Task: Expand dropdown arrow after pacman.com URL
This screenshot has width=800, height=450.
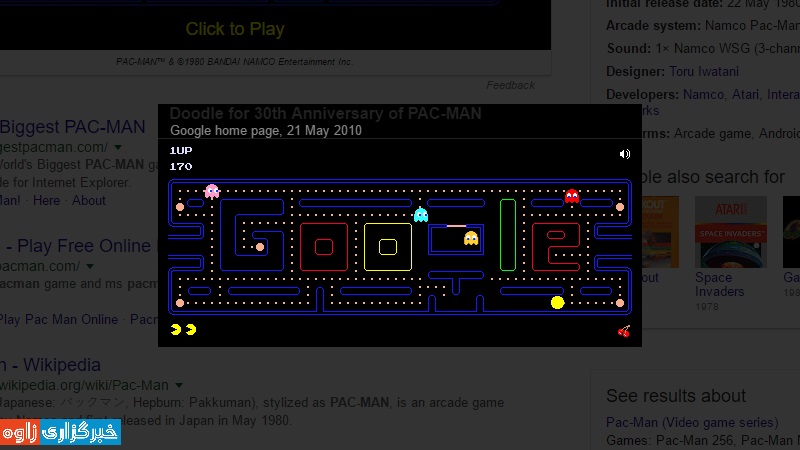Action: 89,267
